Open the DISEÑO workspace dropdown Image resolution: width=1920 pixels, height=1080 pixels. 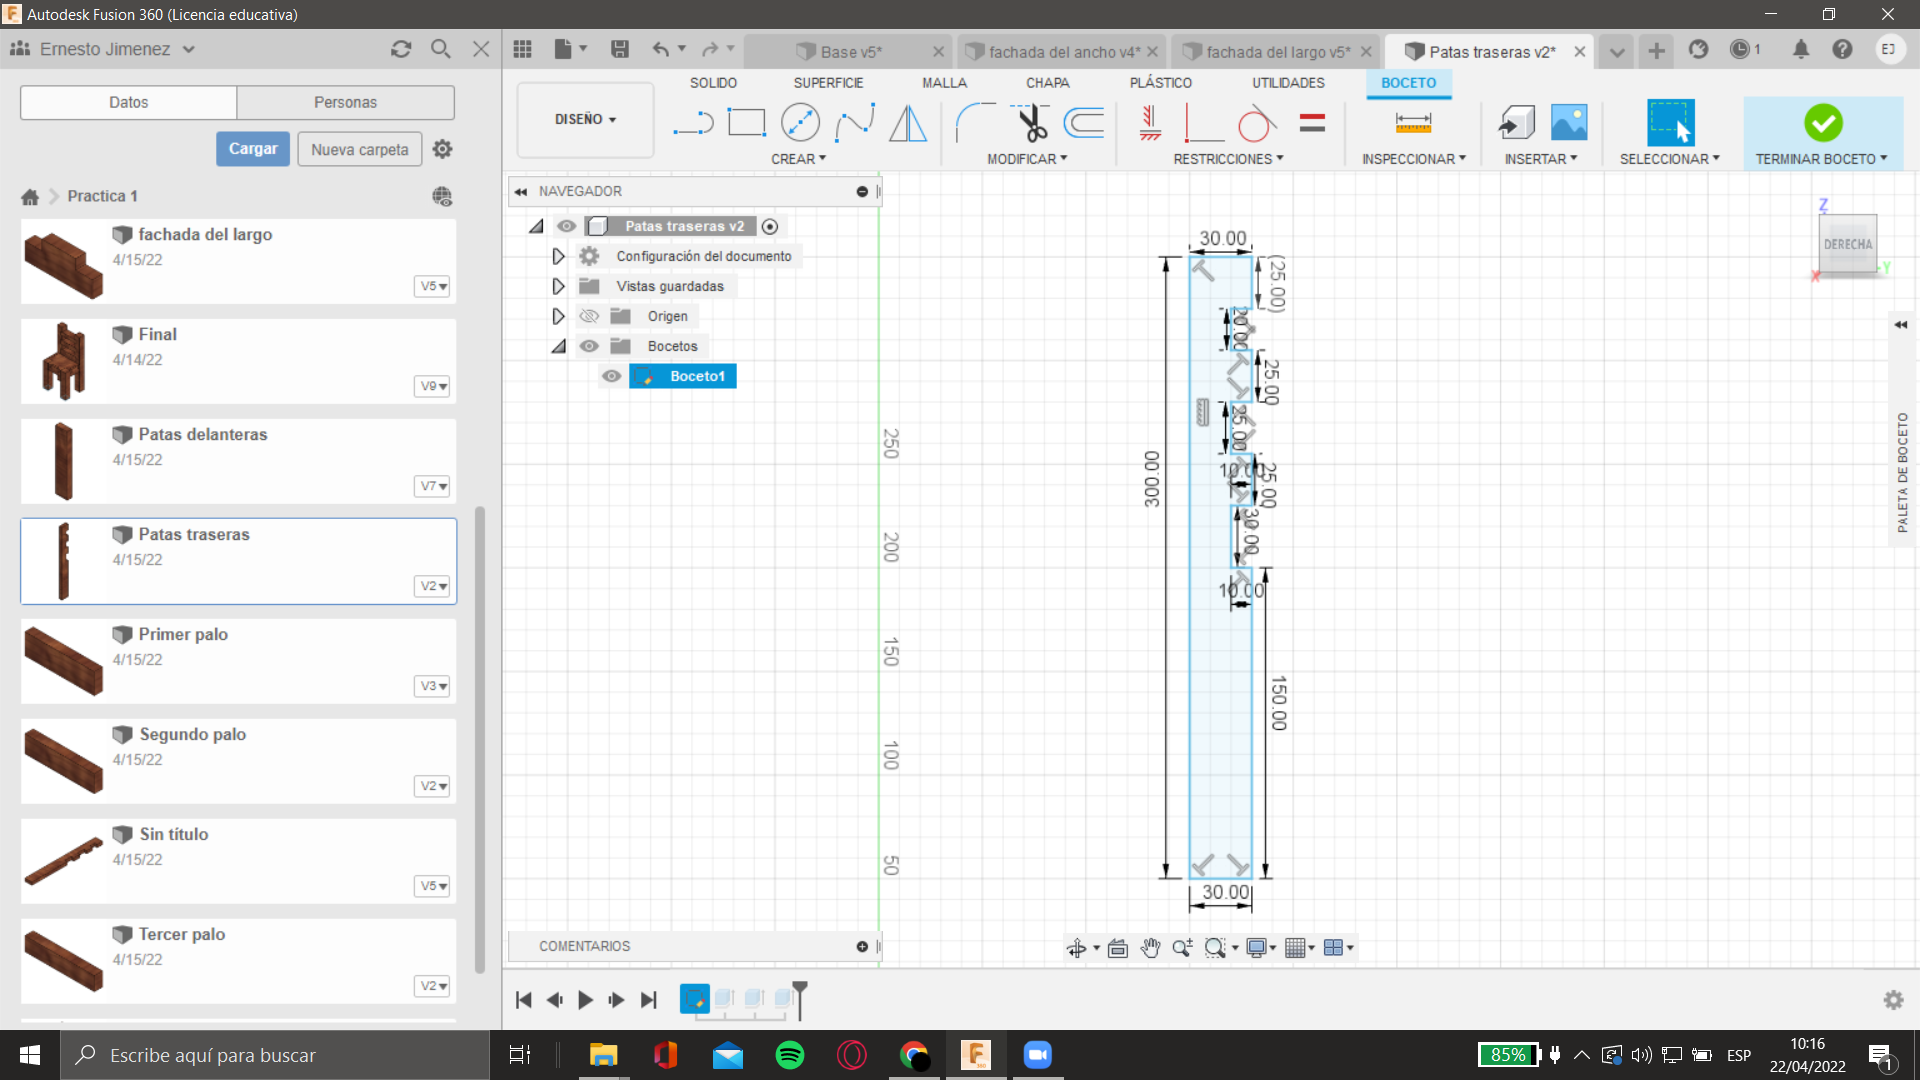pos(586,119)
